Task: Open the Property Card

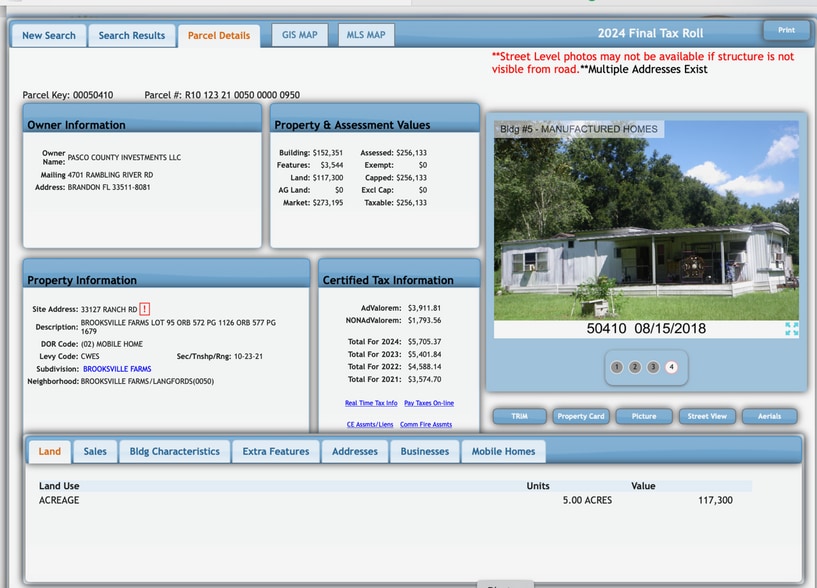Action: pyautogui.click(x=581, y=416)
